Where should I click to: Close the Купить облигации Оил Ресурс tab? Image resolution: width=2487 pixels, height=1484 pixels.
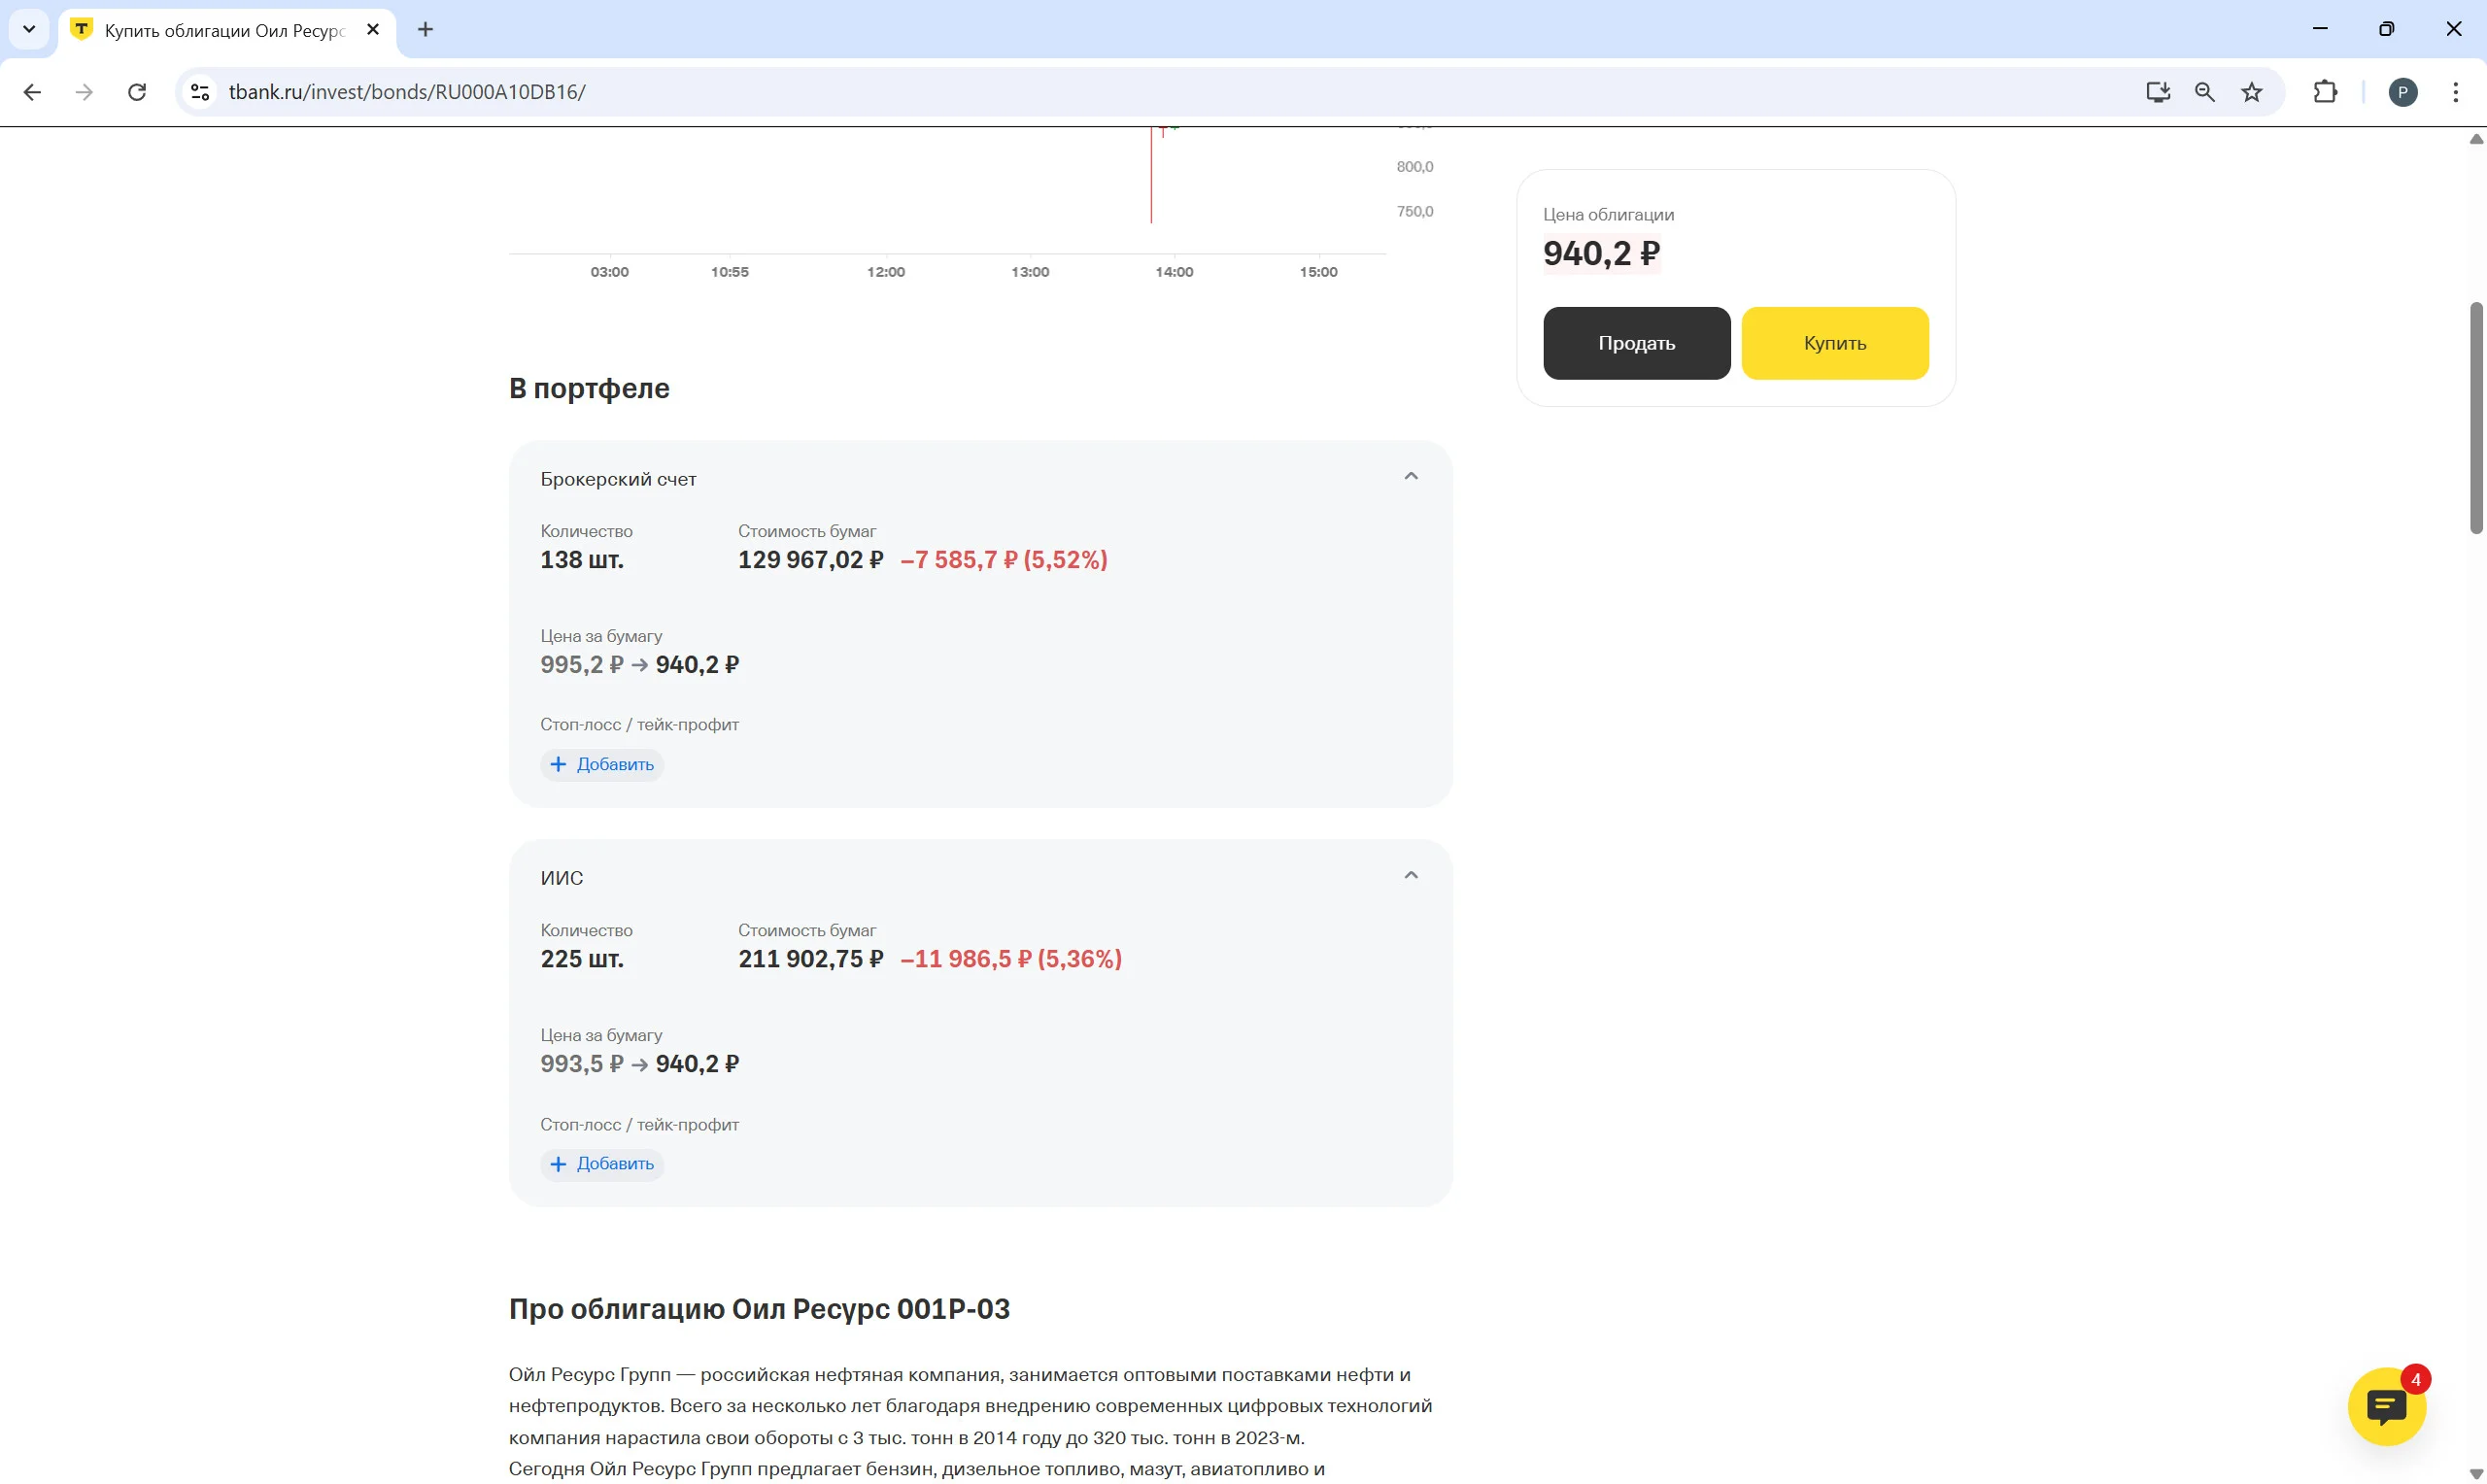click(x=373, y=29)
